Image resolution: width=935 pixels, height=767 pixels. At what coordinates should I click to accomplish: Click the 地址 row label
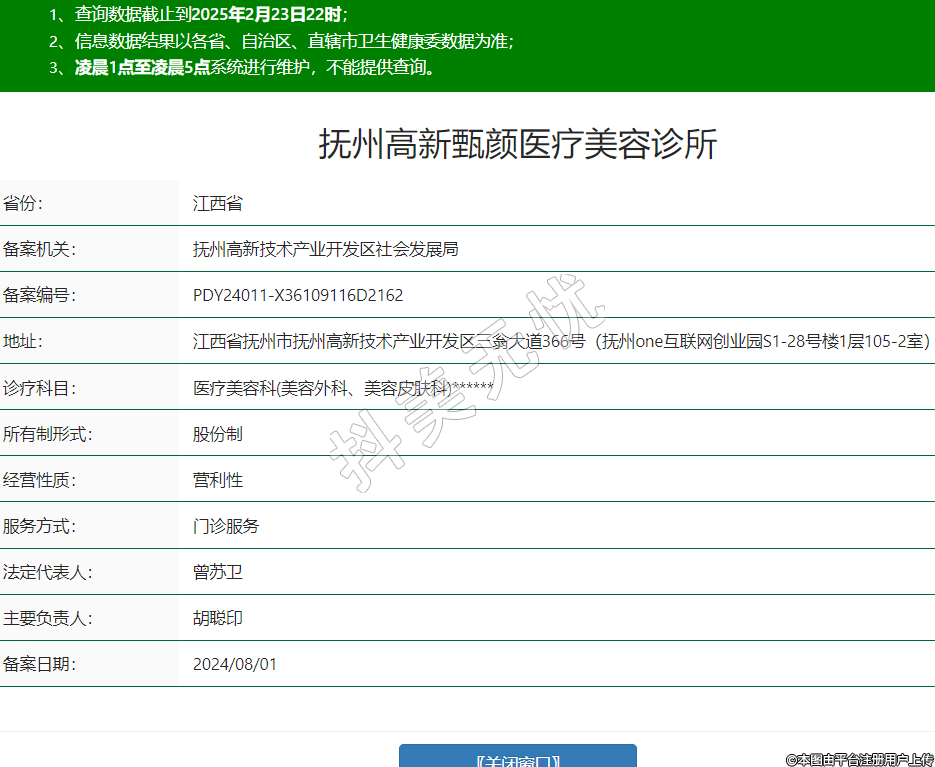[x=23, y=342]
